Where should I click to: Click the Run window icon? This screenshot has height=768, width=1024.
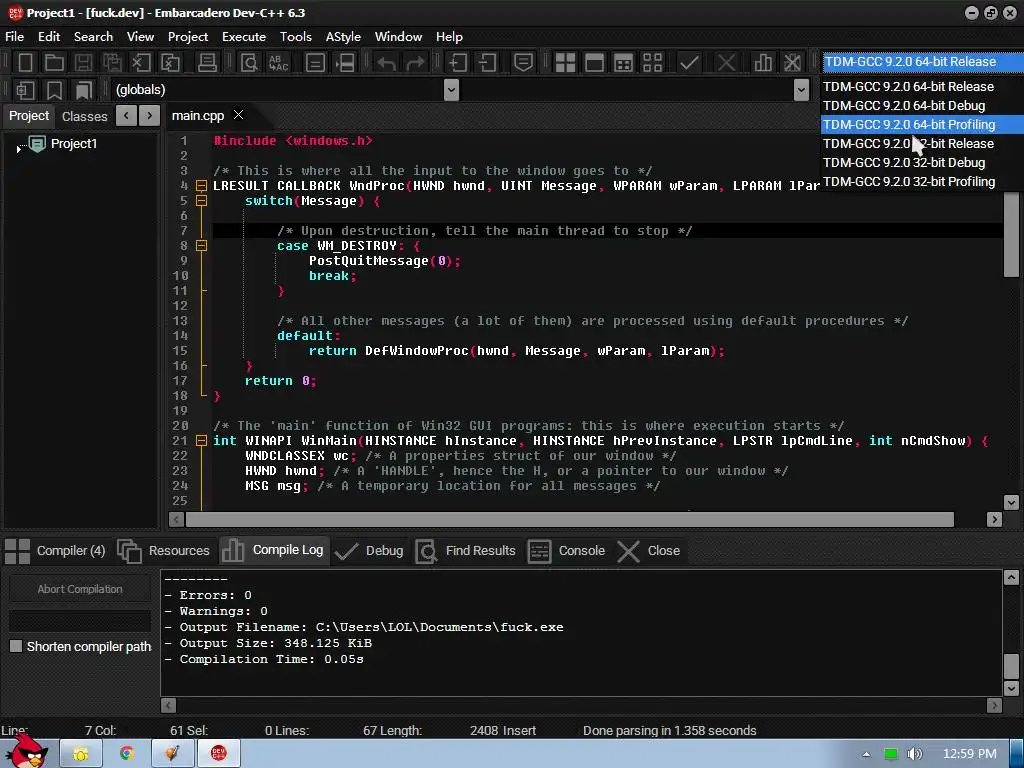[594, 63]
